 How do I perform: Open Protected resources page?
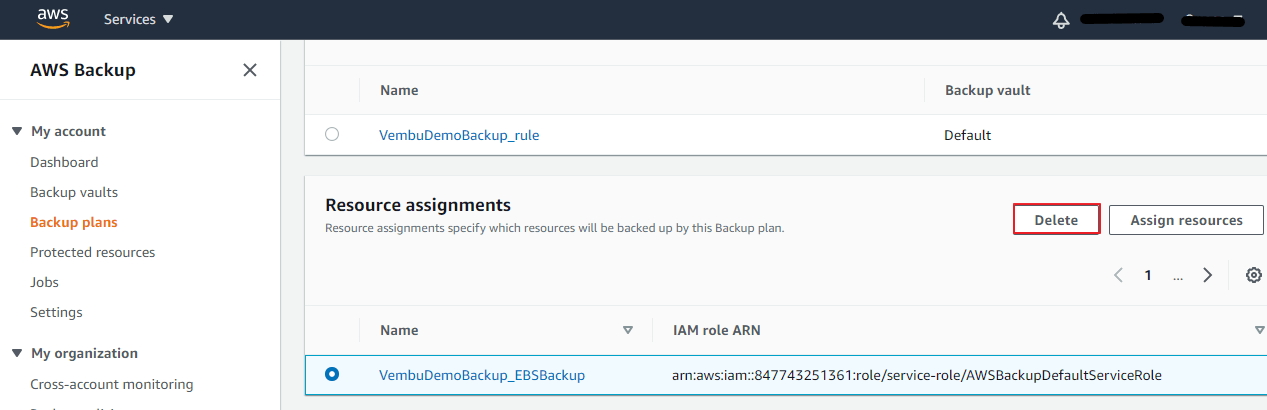click(x=93, y=252)
